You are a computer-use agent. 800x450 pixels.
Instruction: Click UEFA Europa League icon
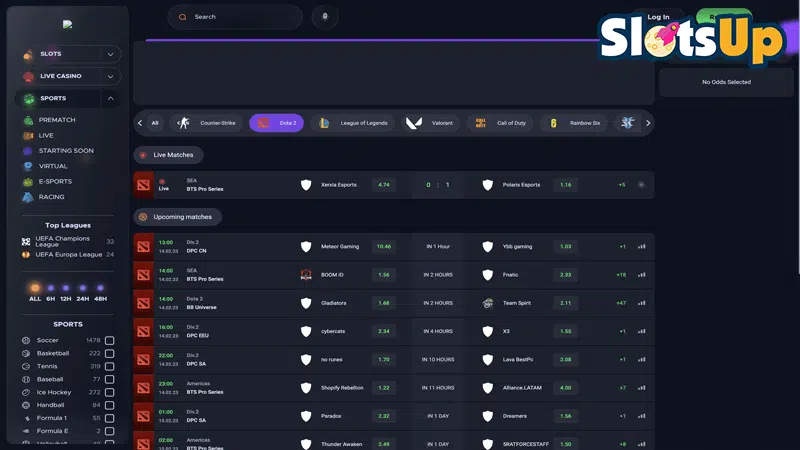click(x=26, y=255)
